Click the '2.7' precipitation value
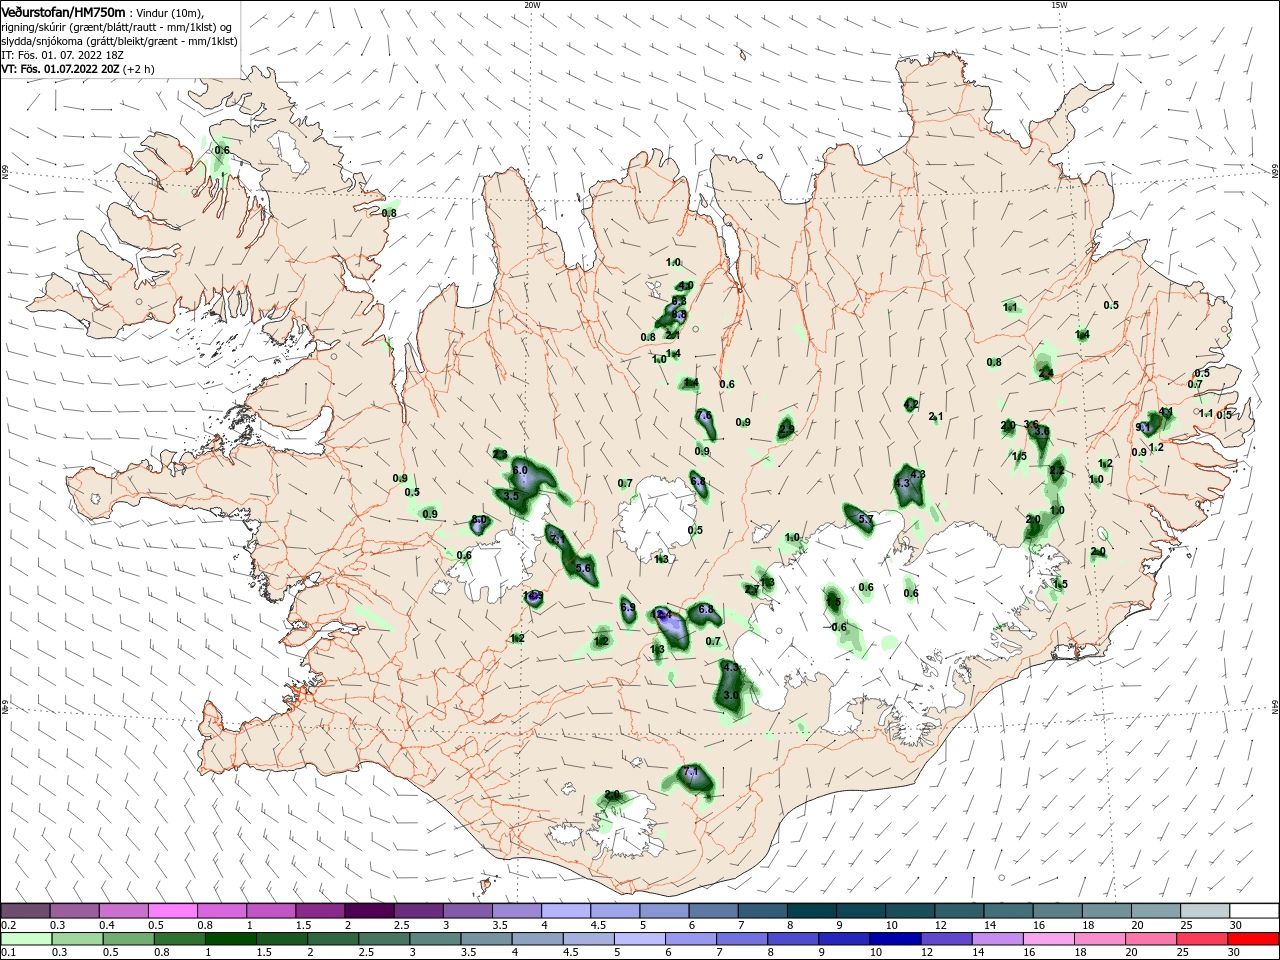 pyautogui.click(x=752, y=590)
